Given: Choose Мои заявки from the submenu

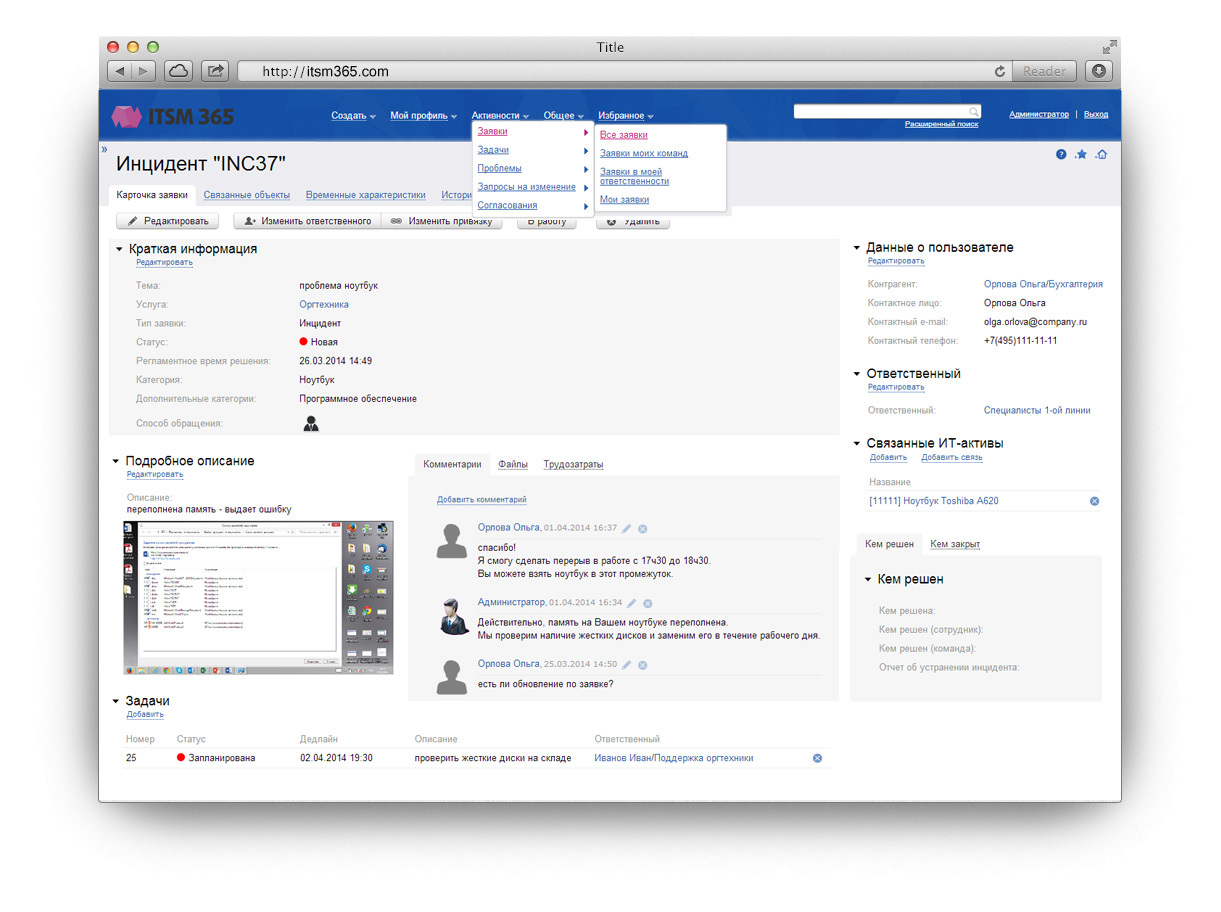Looking at the screenshot, I should point(625,200).
